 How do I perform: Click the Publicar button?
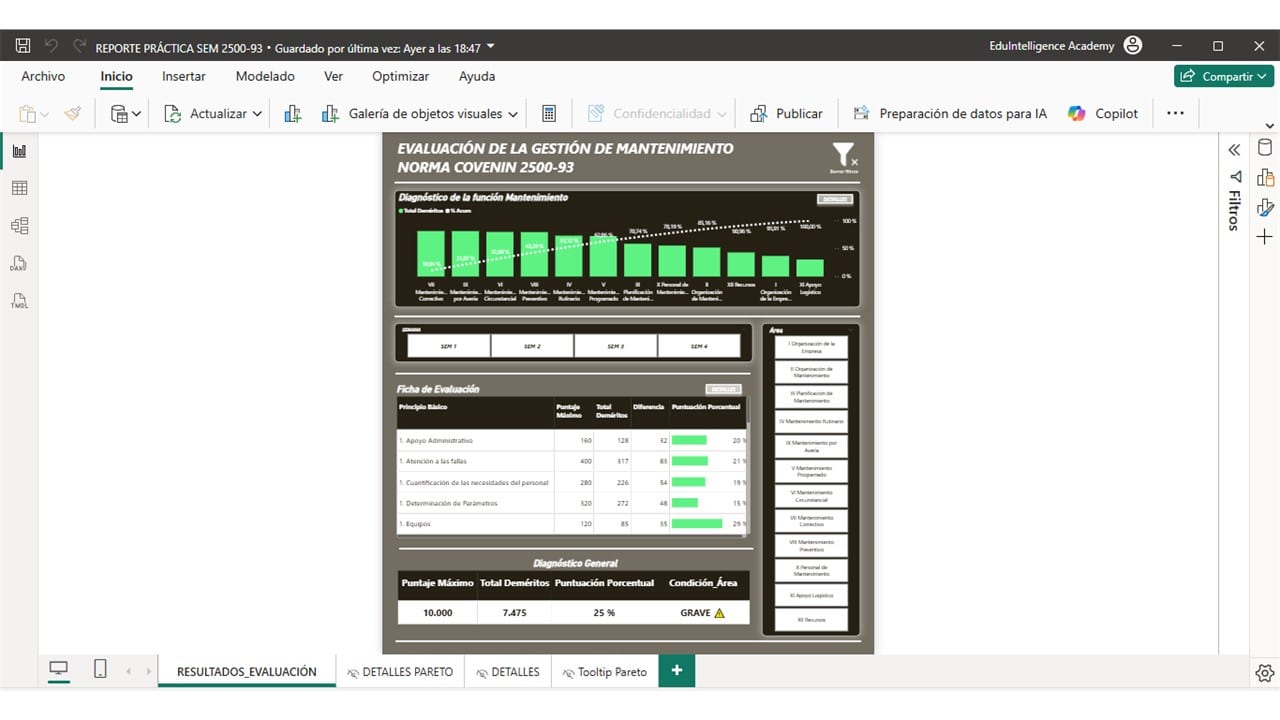[786, 114]
